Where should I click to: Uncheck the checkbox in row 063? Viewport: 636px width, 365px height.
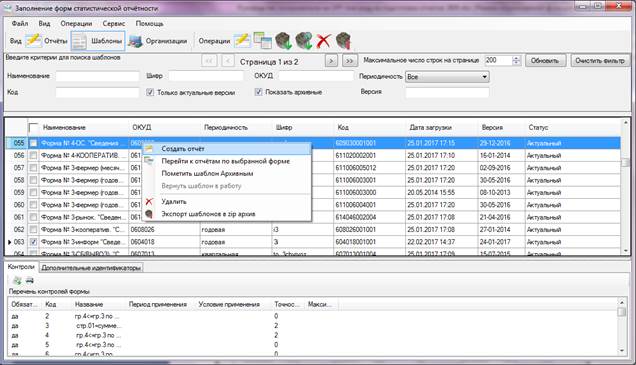pos(33,242)
